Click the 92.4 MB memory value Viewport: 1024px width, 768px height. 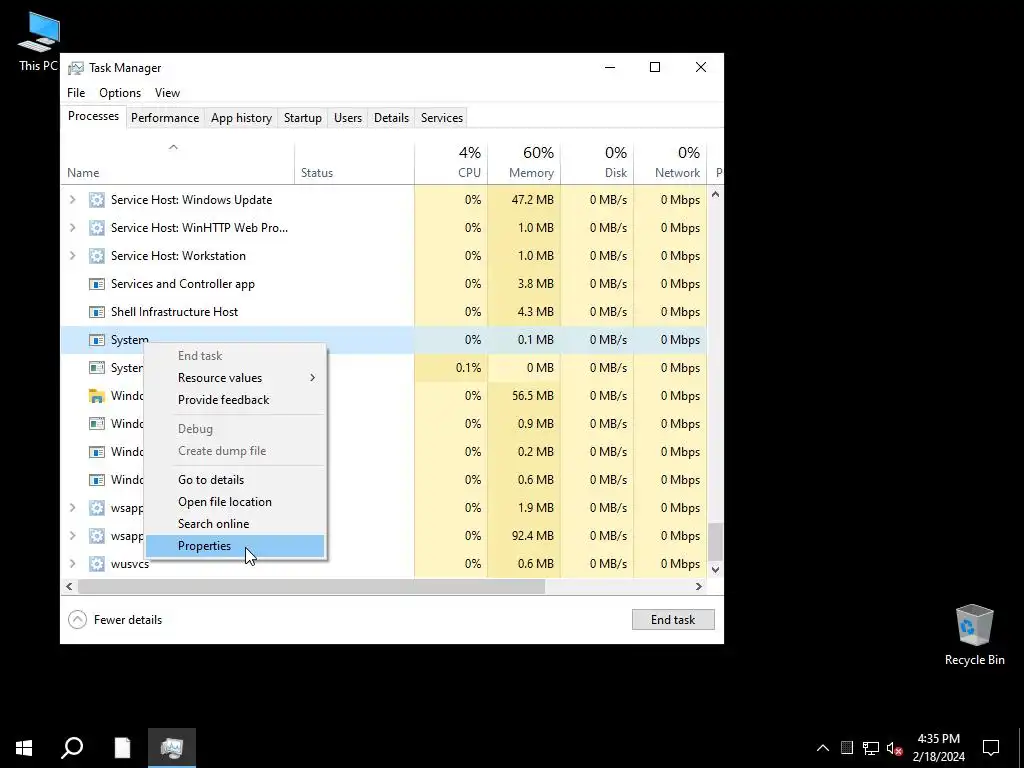[x=532, y=536]
